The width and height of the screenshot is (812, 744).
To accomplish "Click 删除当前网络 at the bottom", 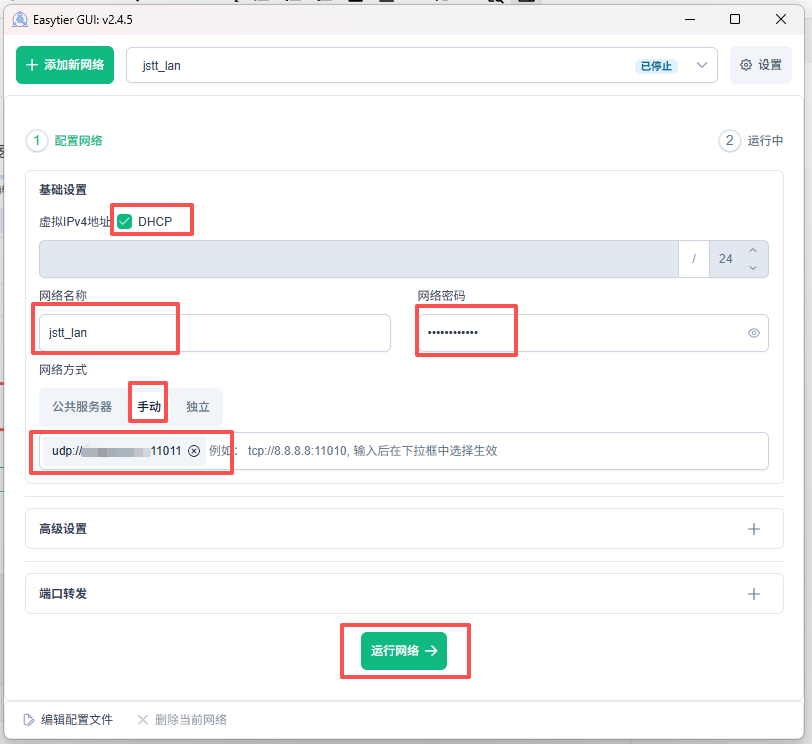I will (182, 720).
